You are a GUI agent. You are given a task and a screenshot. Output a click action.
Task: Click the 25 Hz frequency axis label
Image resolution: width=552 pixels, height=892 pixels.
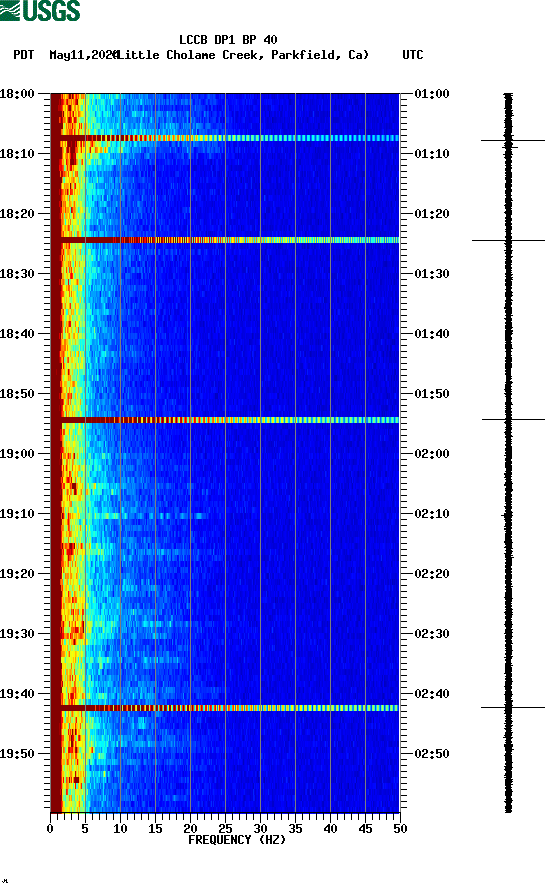225,829
